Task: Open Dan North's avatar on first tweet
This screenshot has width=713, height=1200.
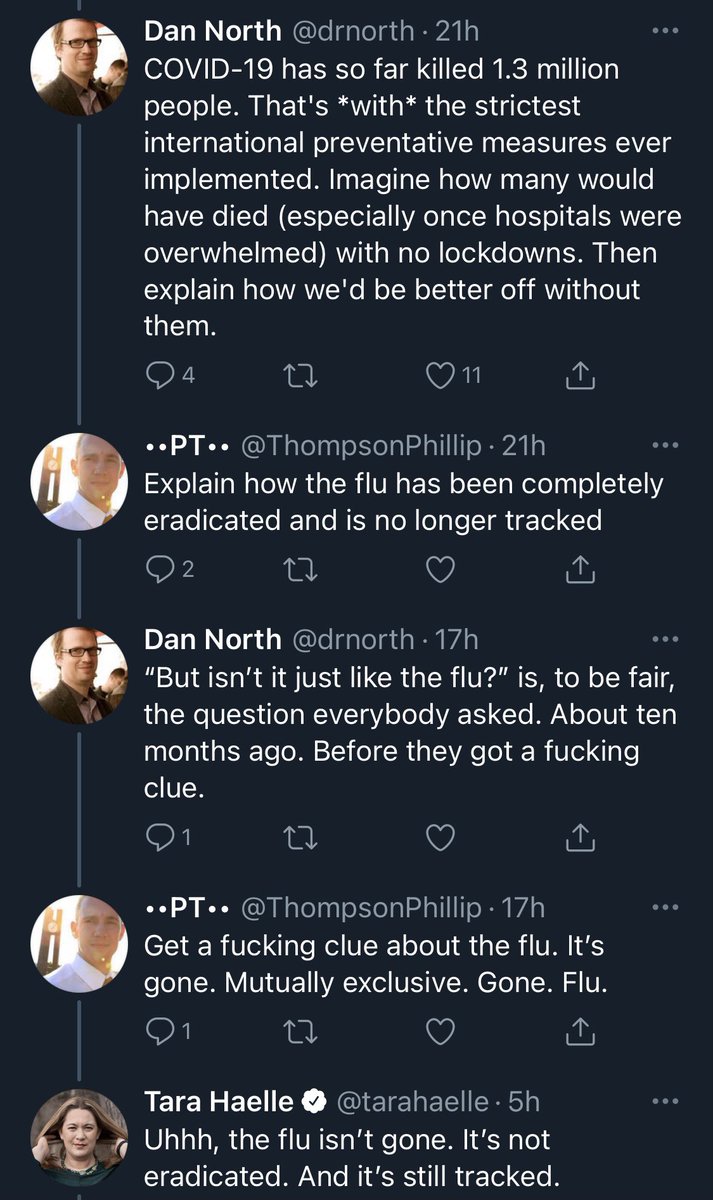Action: click(x=79, y=67)
